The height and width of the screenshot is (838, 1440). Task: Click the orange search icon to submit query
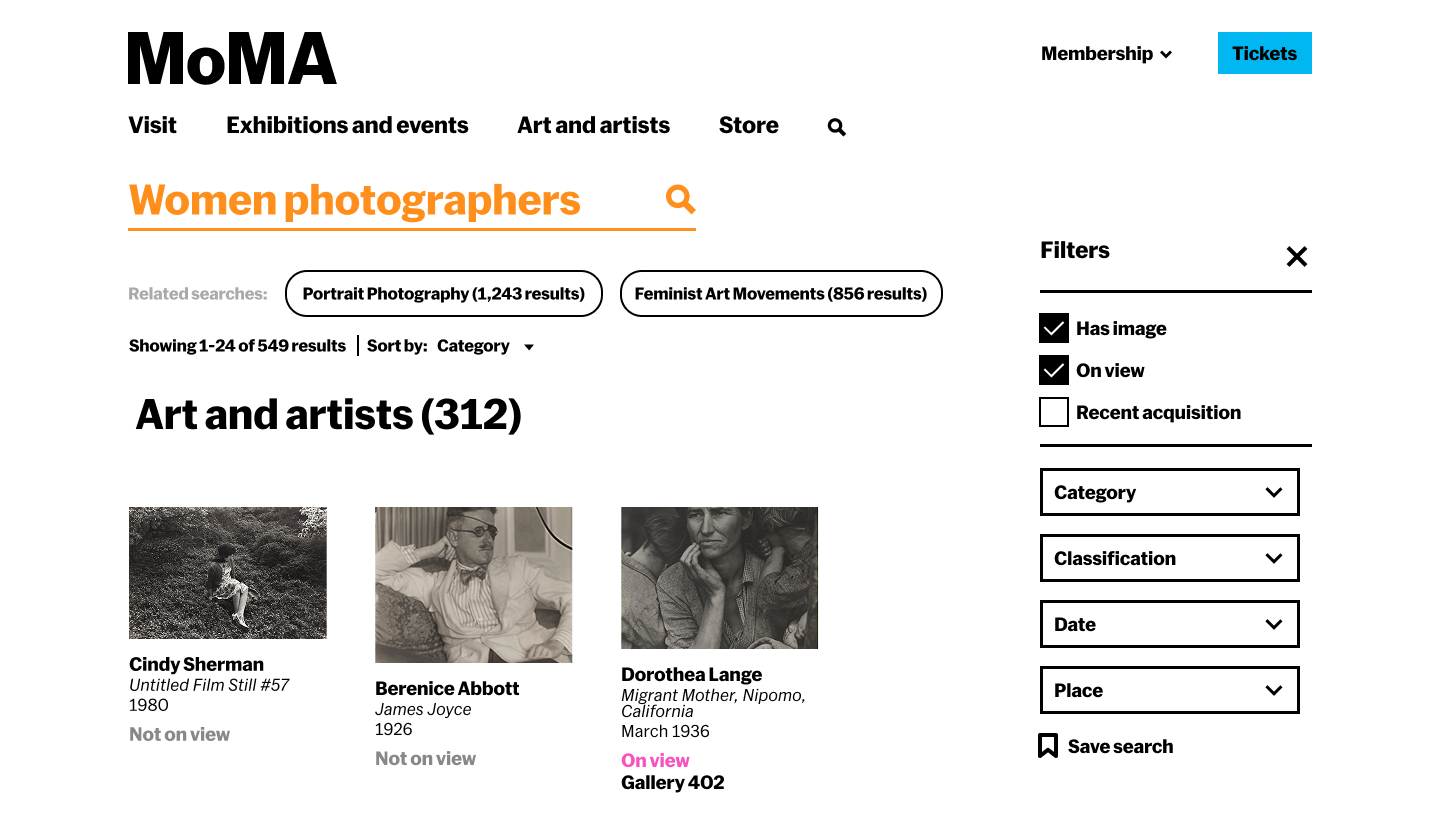point(680,199)
